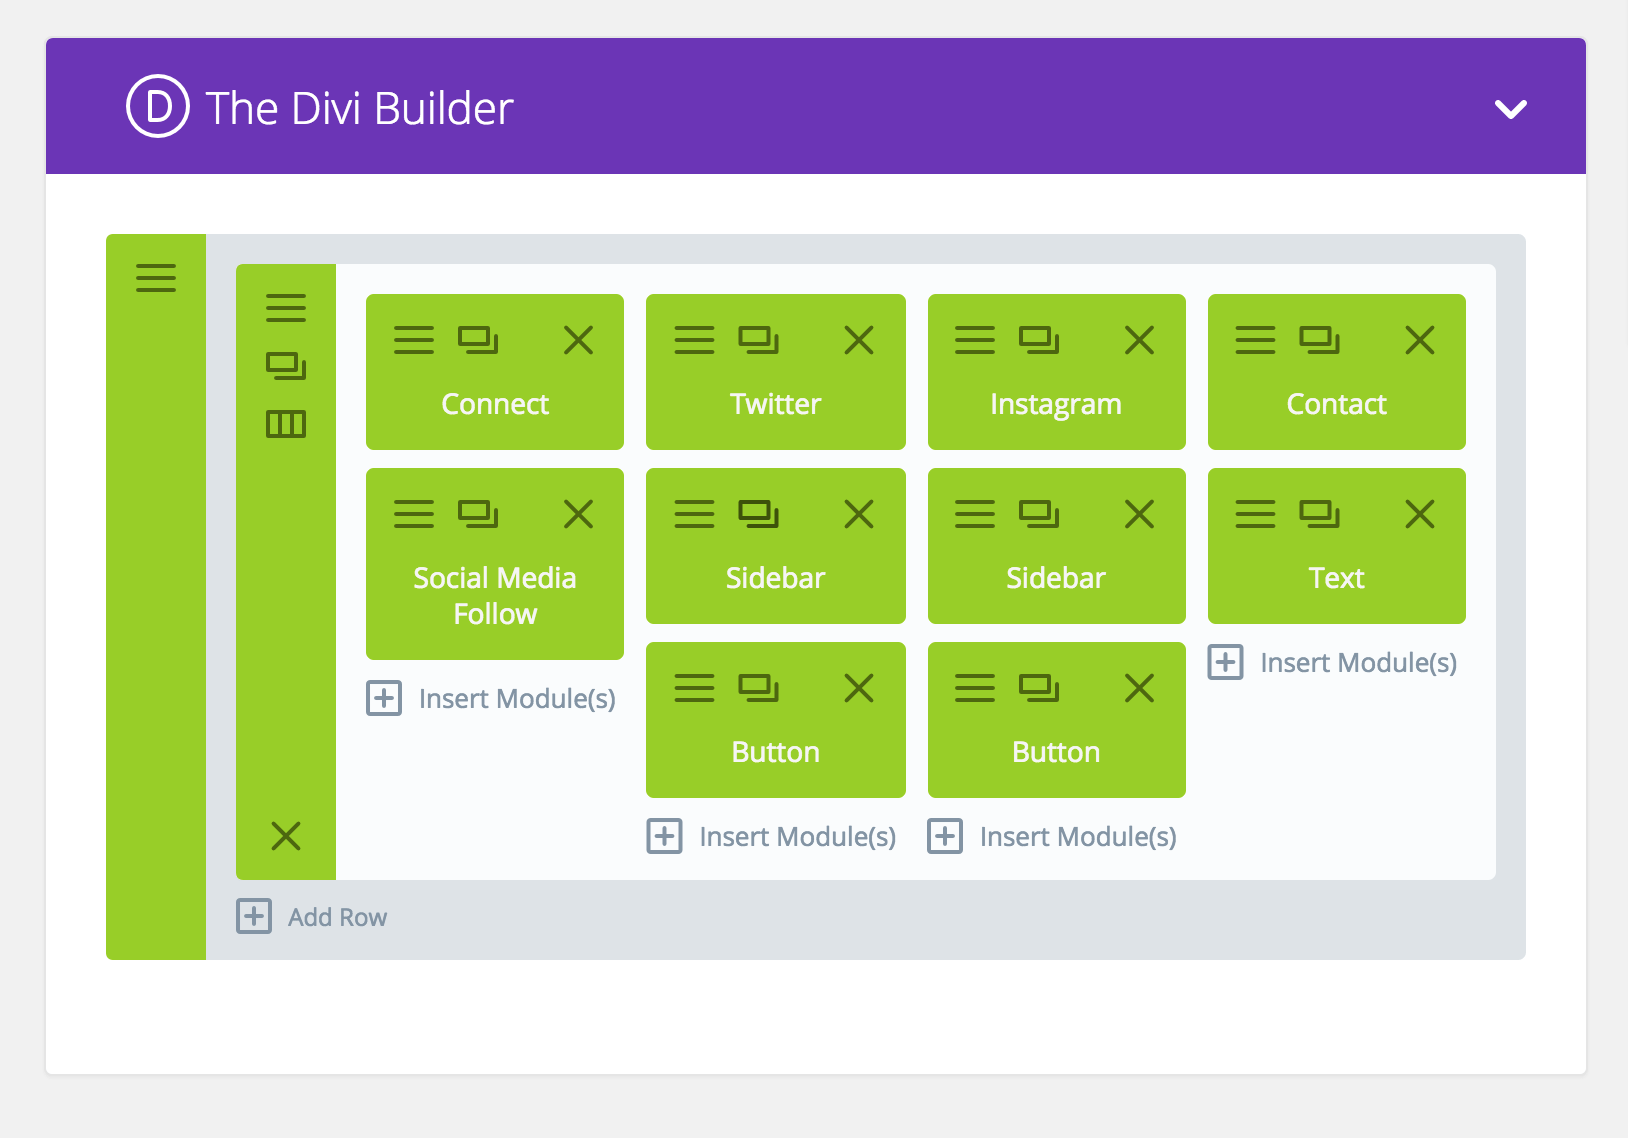Clone the row with duplicate icon

(286, 366)
